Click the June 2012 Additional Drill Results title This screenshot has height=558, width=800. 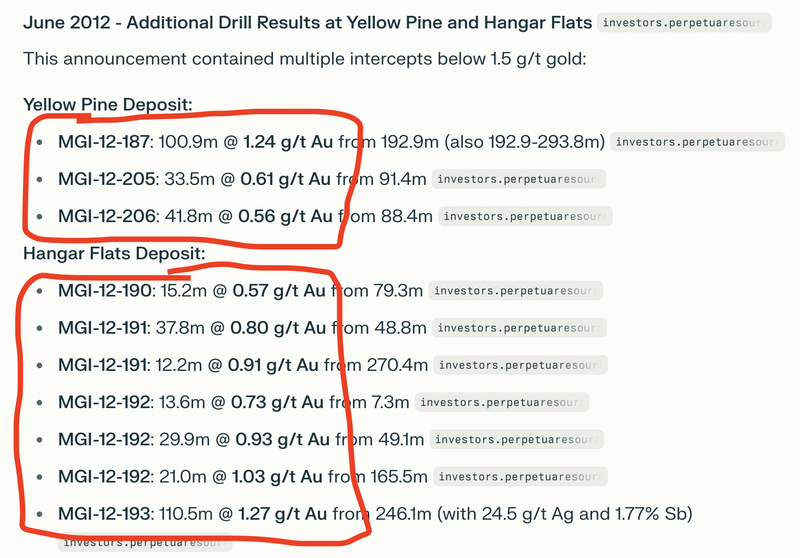tap(306, 22)
